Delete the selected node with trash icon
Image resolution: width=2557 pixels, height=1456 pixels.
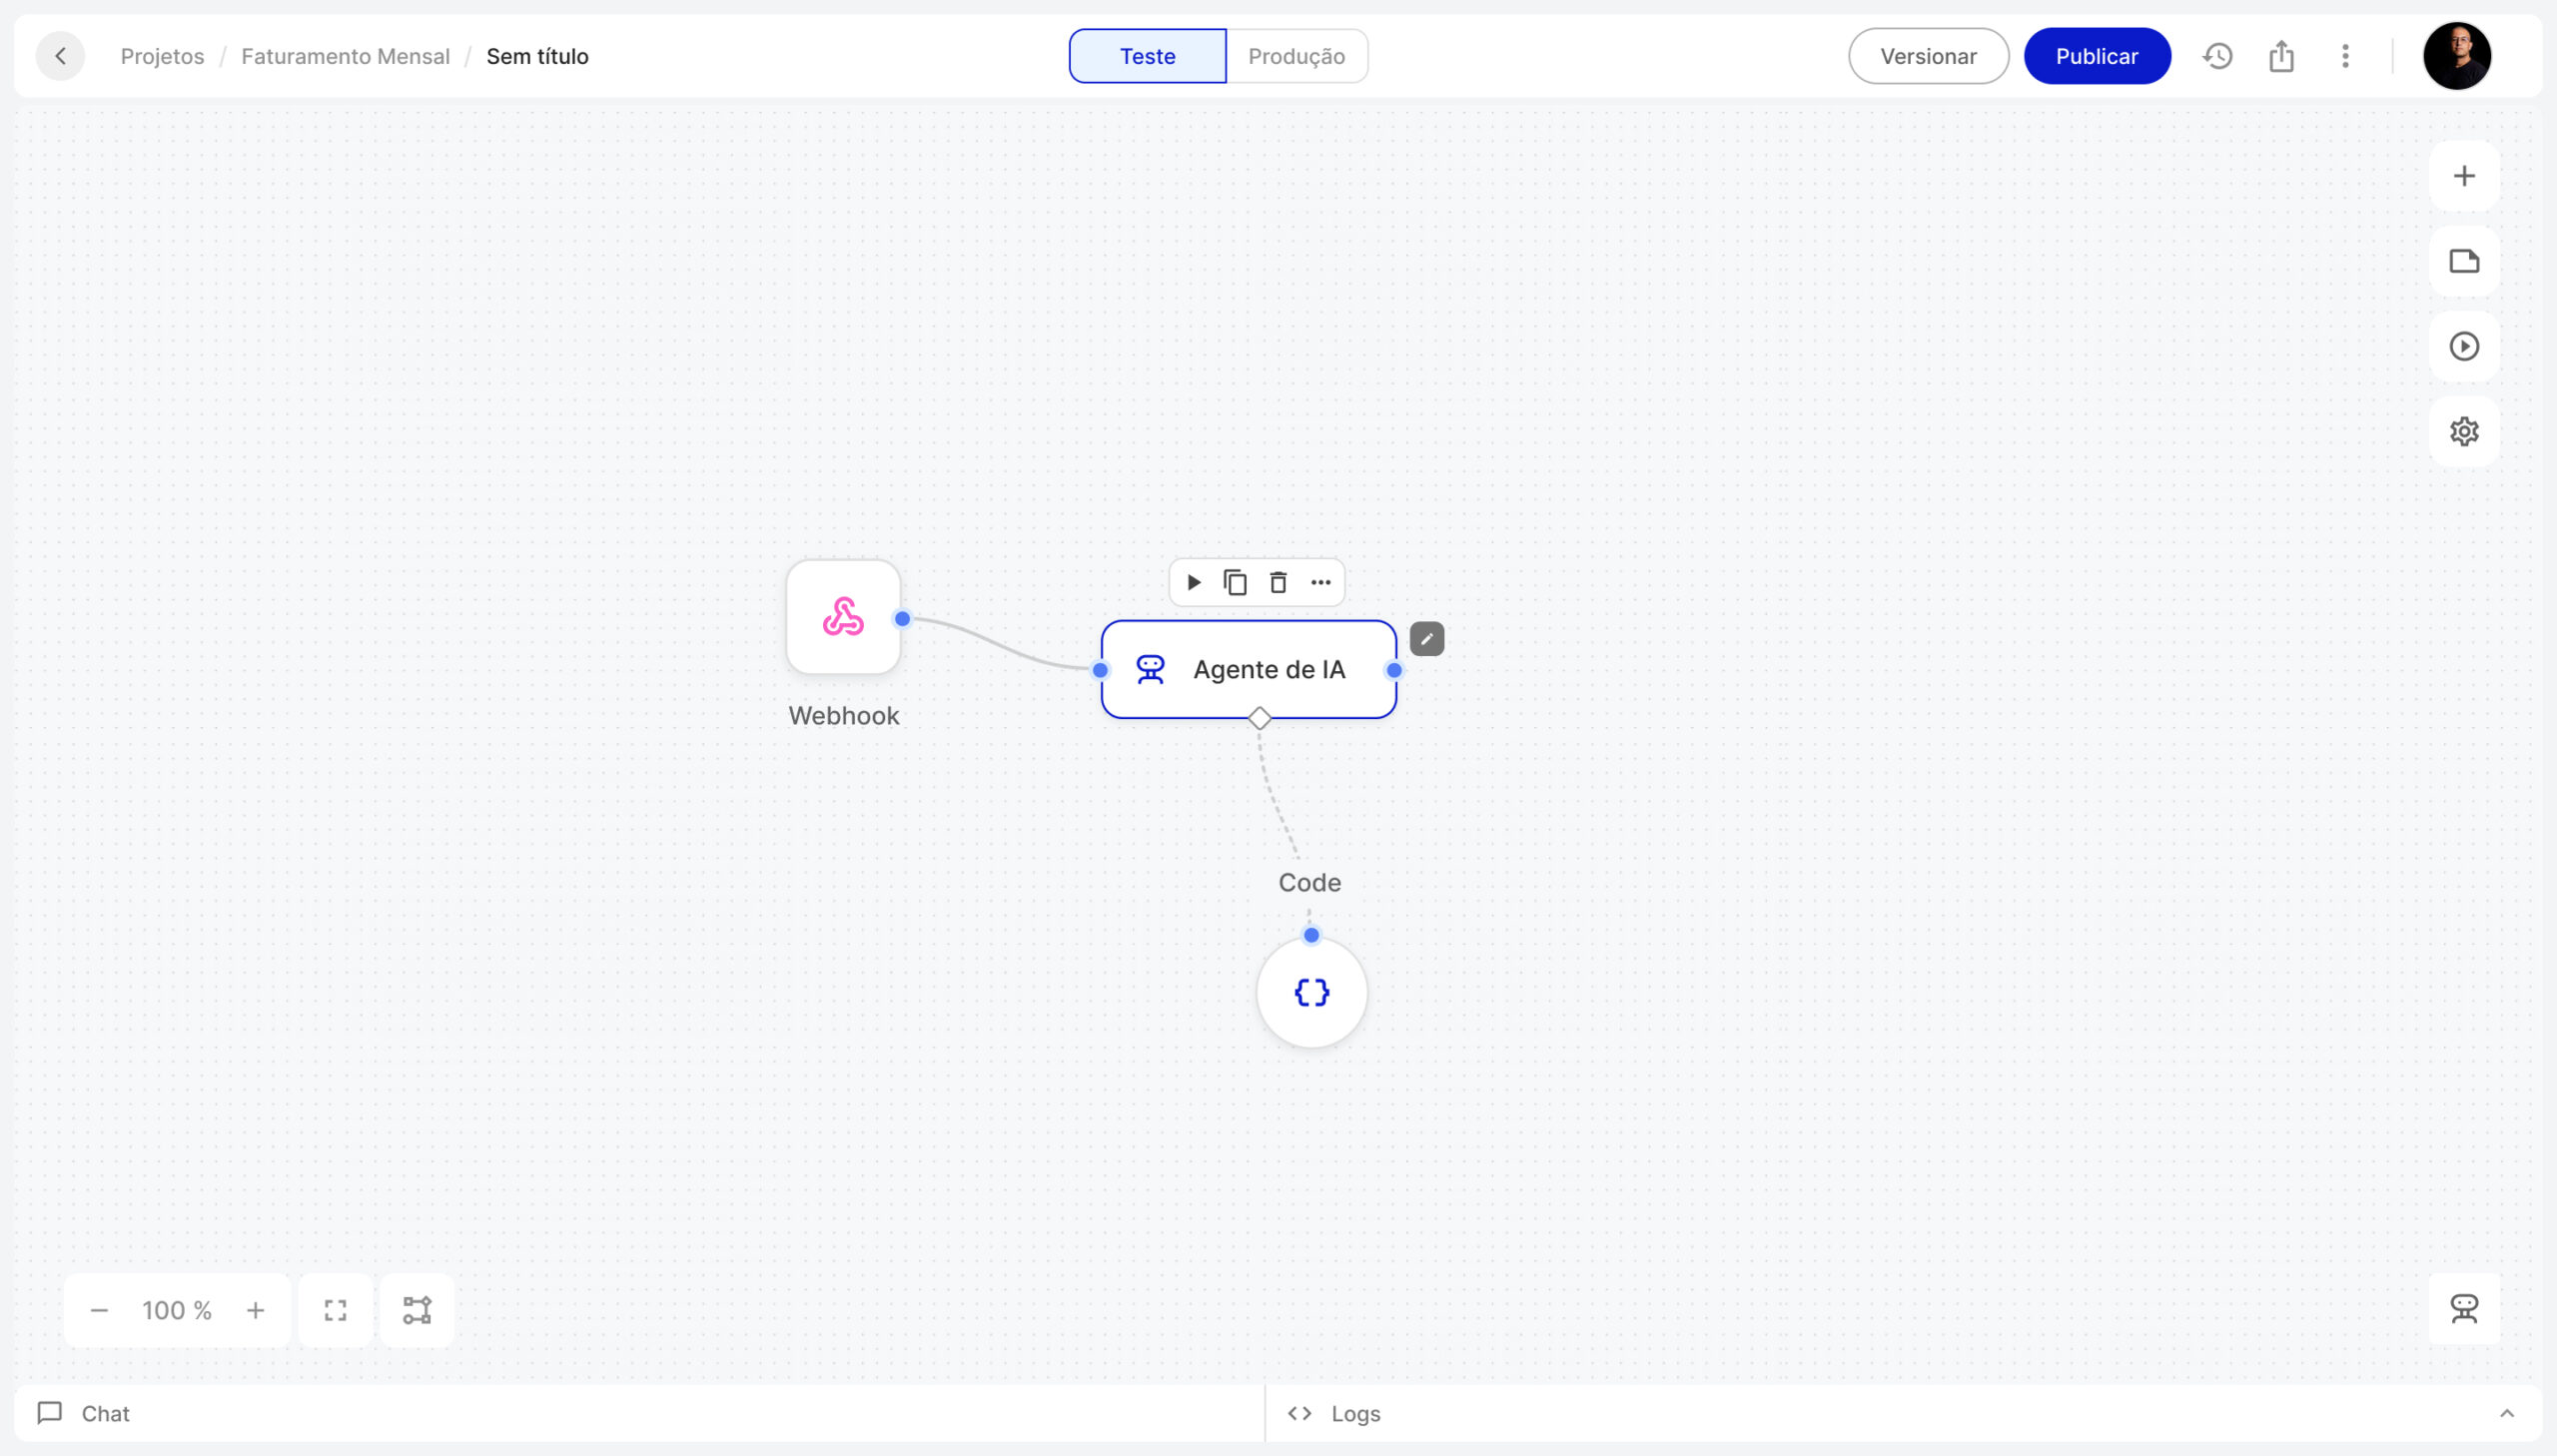[1278, 582]
